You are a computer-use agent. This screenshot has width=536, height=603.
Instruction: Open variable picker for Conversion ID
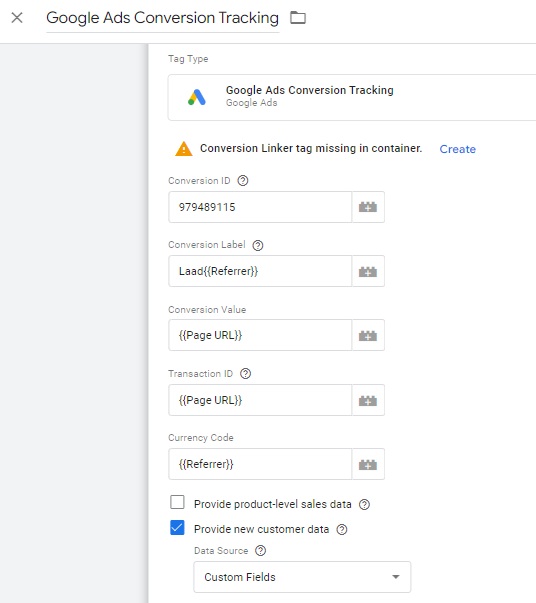click(368, 207)
